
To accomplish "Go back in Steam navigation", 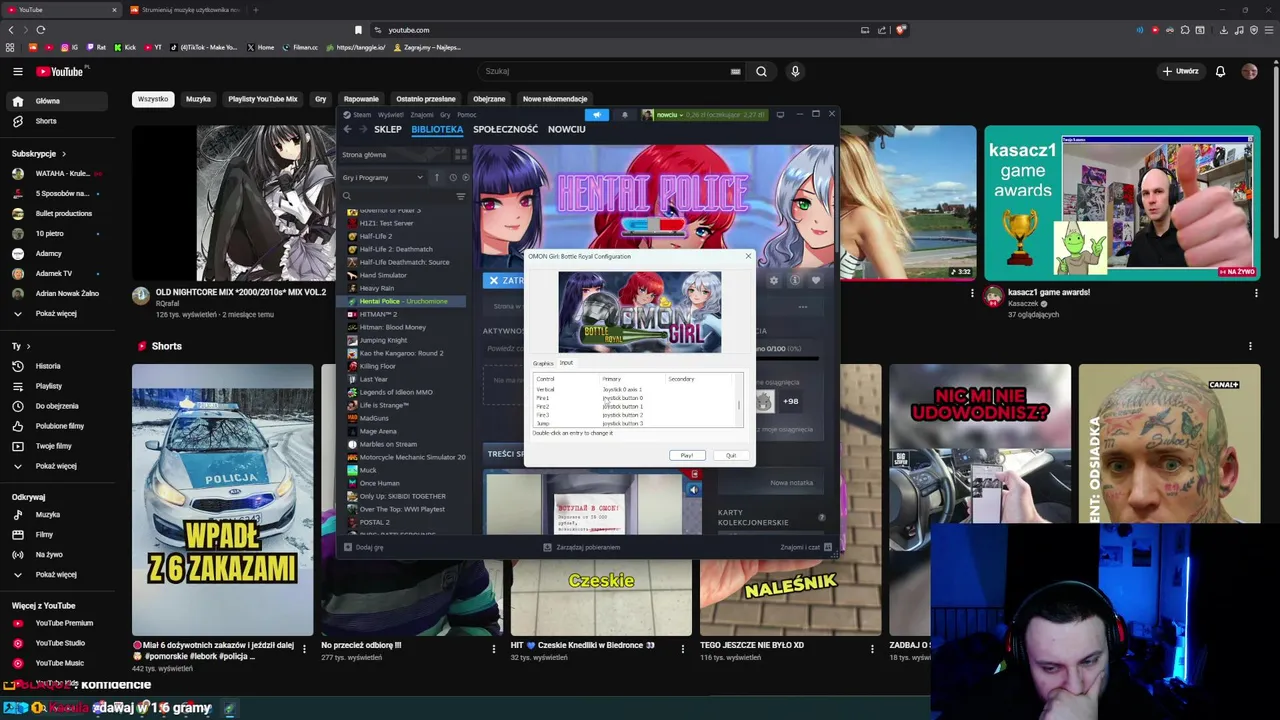I will (x=347, y=129).
